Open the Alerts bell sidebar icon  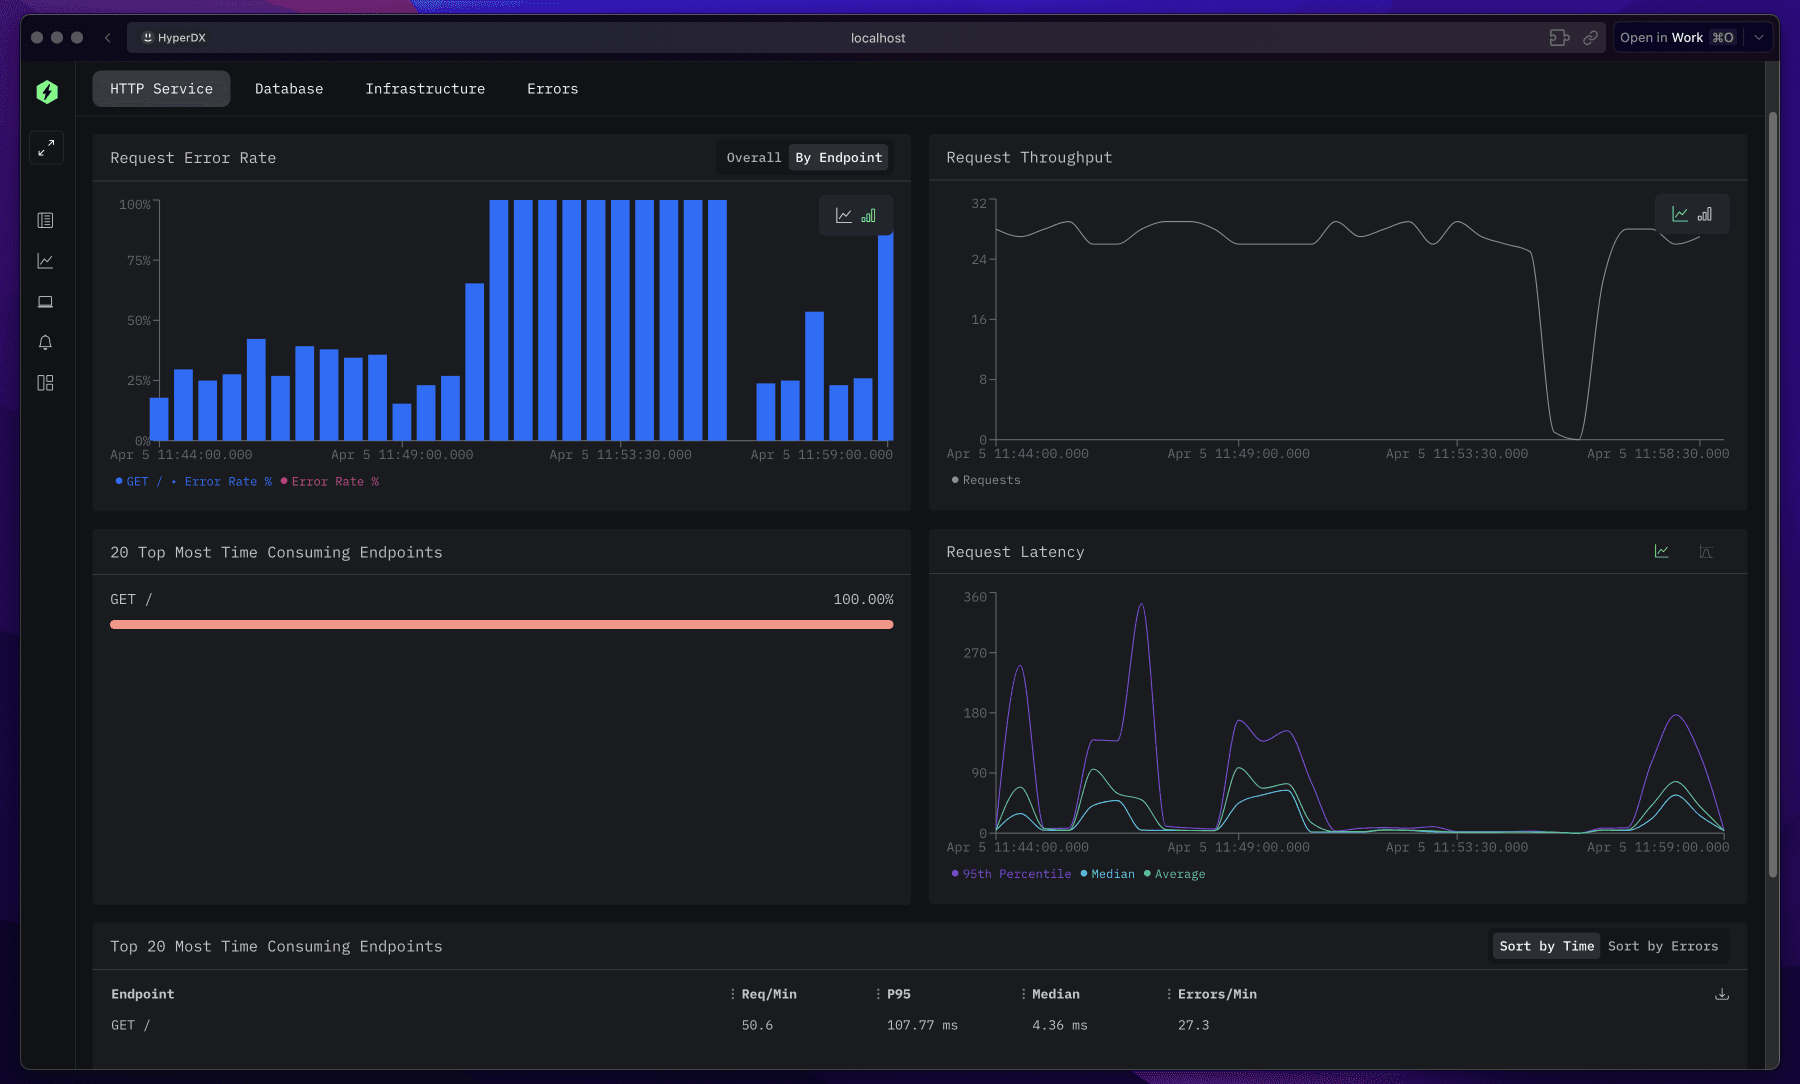[x=45, y=343]
